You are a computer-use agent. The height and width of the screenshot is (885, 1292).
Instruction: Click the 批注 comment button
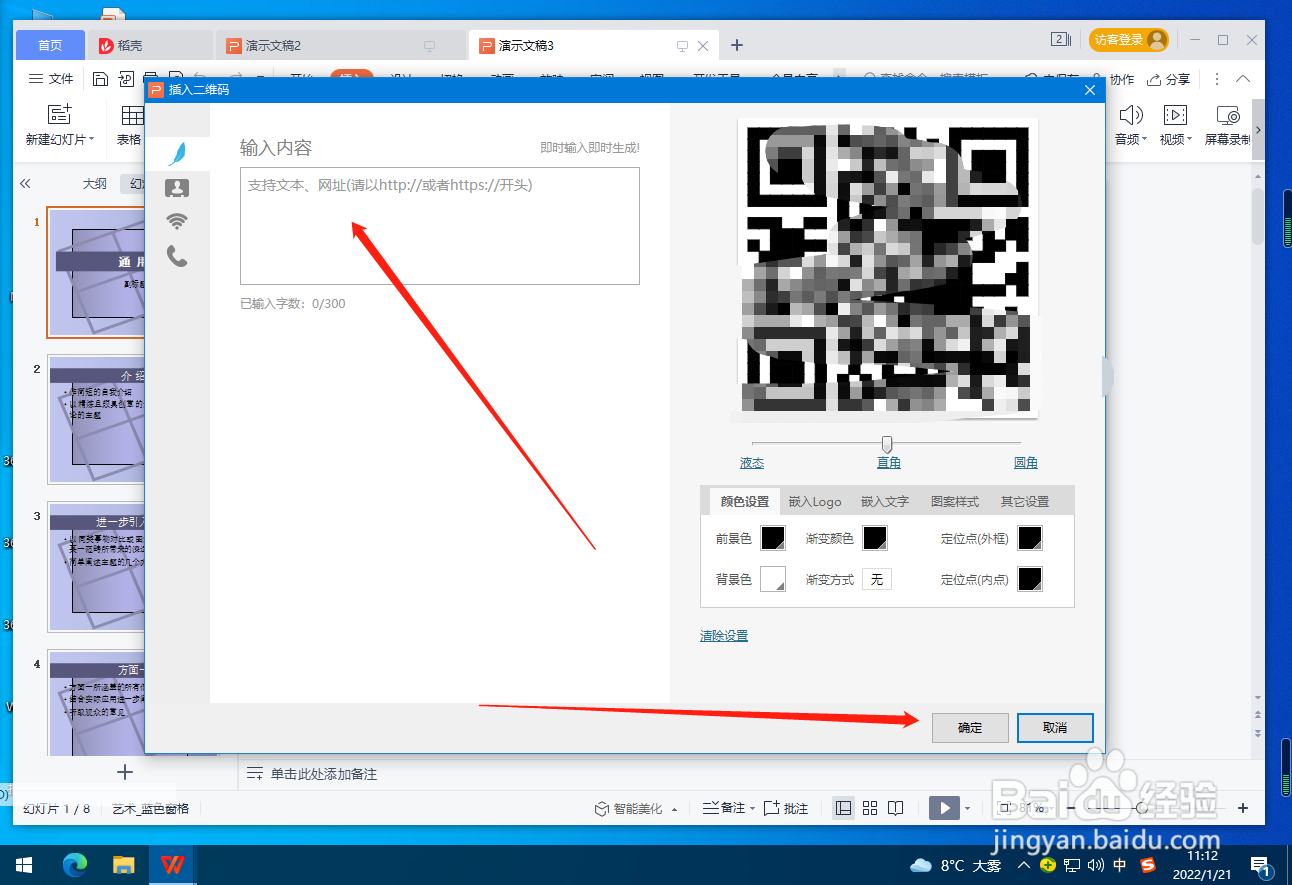pos(786,808)
